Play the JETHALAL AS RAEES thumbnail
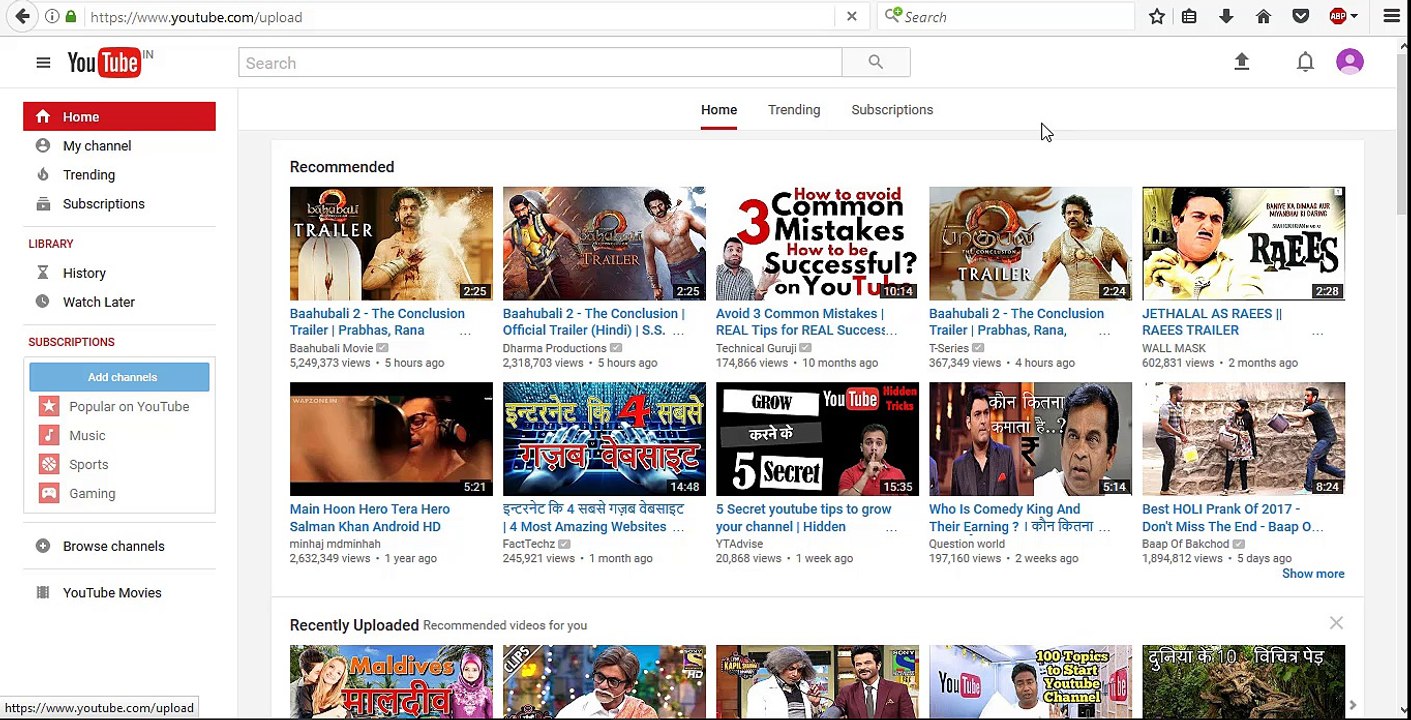The height and width of the screenshot is (720, 1411). [x=1243, y=243]
